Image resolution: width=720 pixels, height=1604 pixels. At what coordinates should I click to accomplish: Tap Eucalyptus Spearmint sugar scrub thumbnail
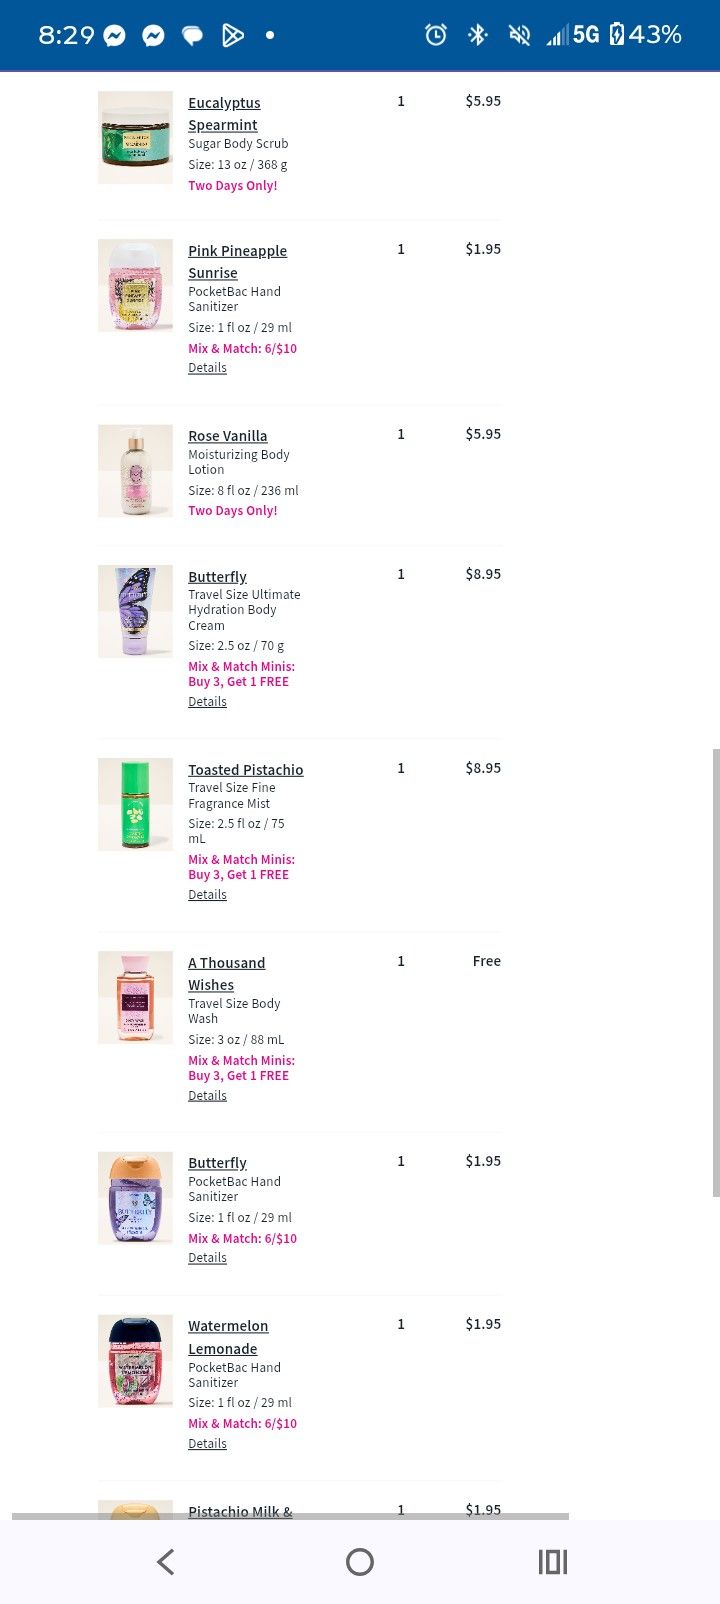tap(135, 138)
